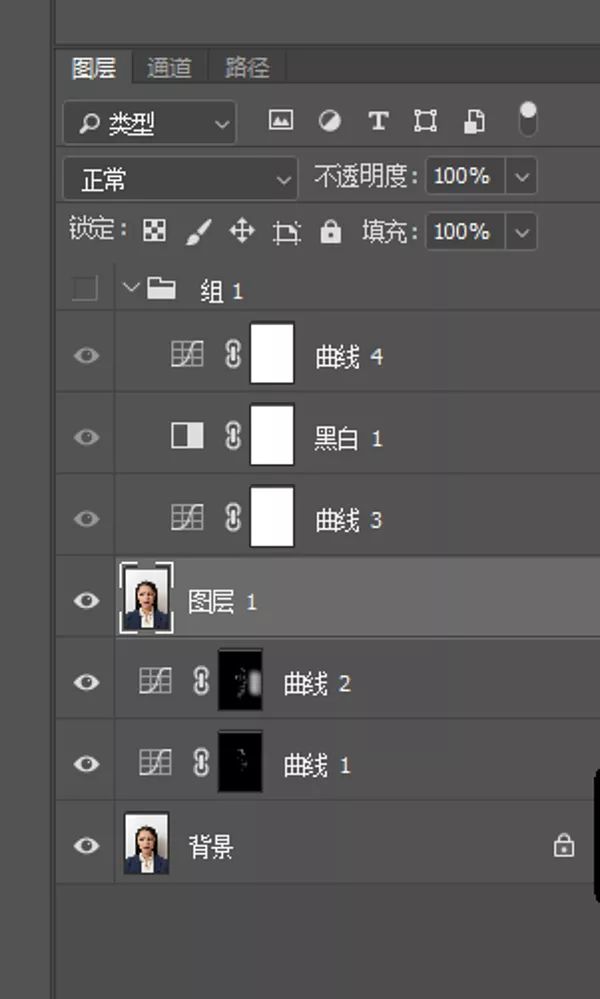This screenshot has height=999, width=600.
Task: Hide the 背景 layer
Action: pos(85,845)
